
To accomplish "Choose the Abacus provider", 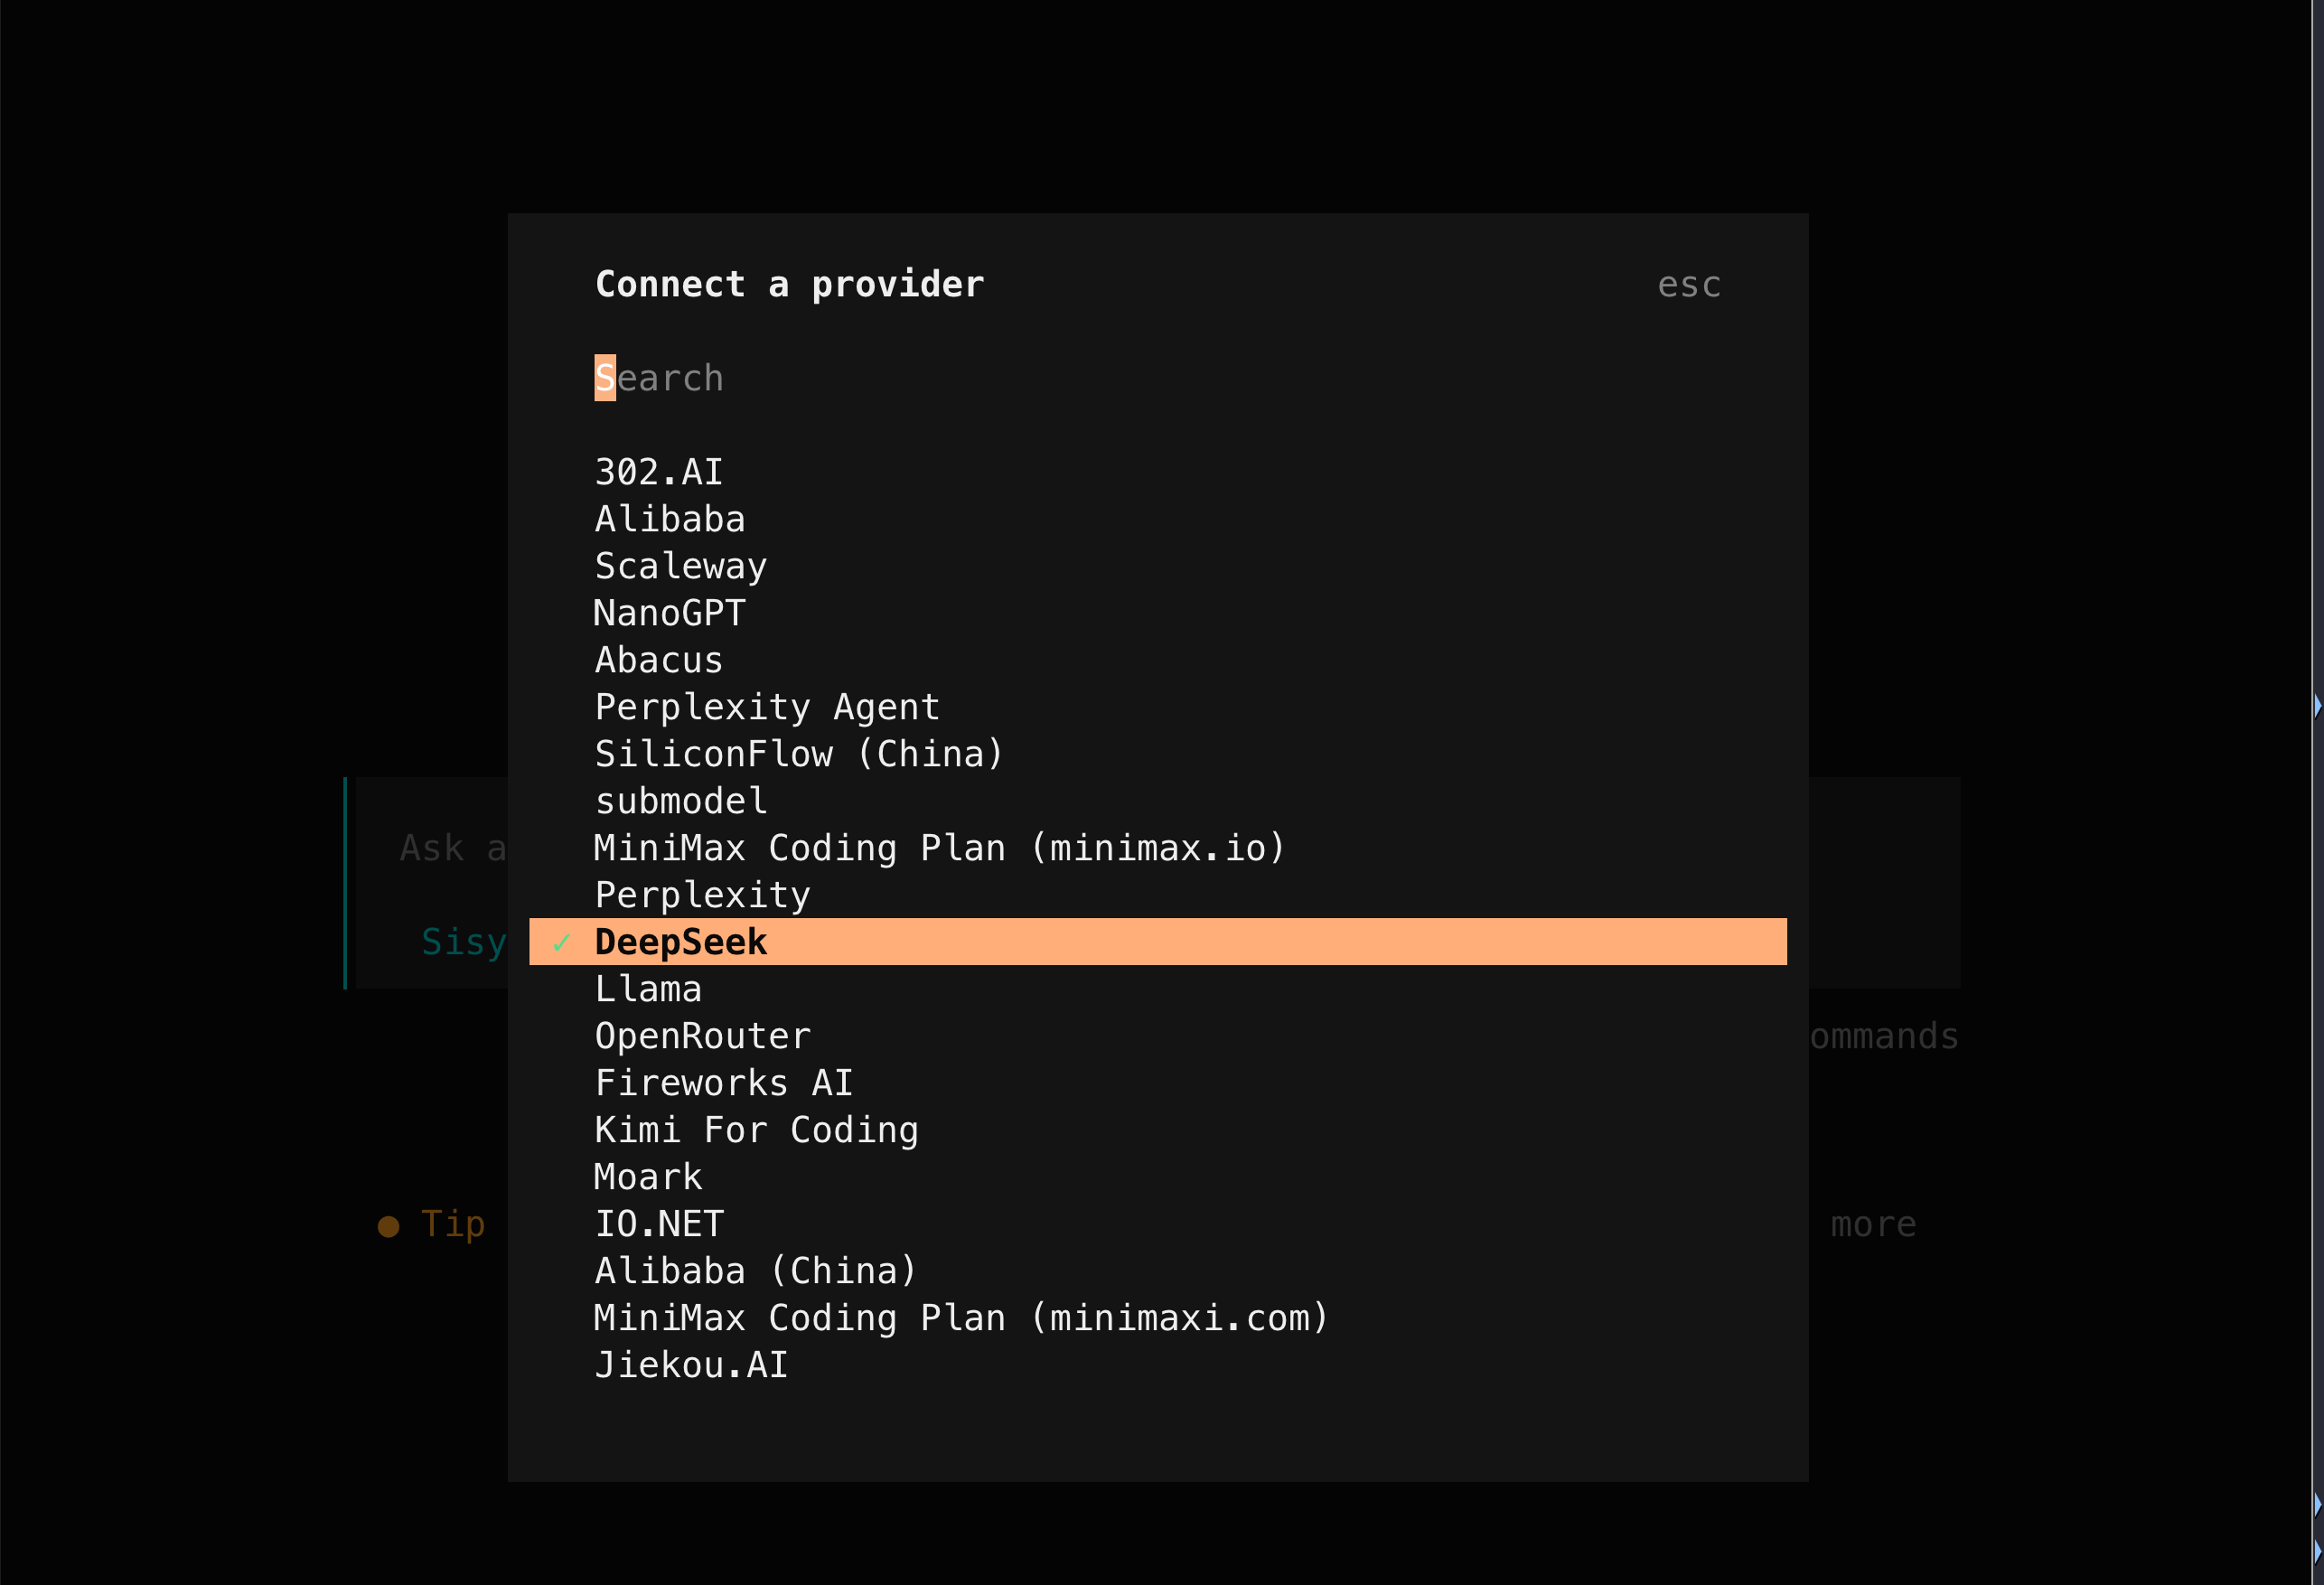I will point(658,660).
